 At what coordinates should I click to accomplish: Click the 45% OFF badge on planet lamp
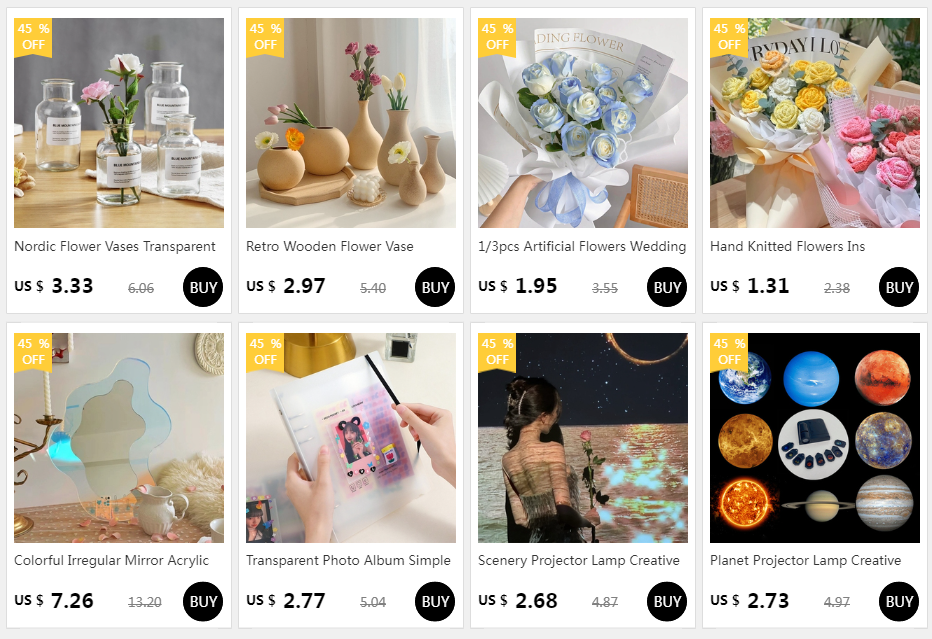[728, 352]
